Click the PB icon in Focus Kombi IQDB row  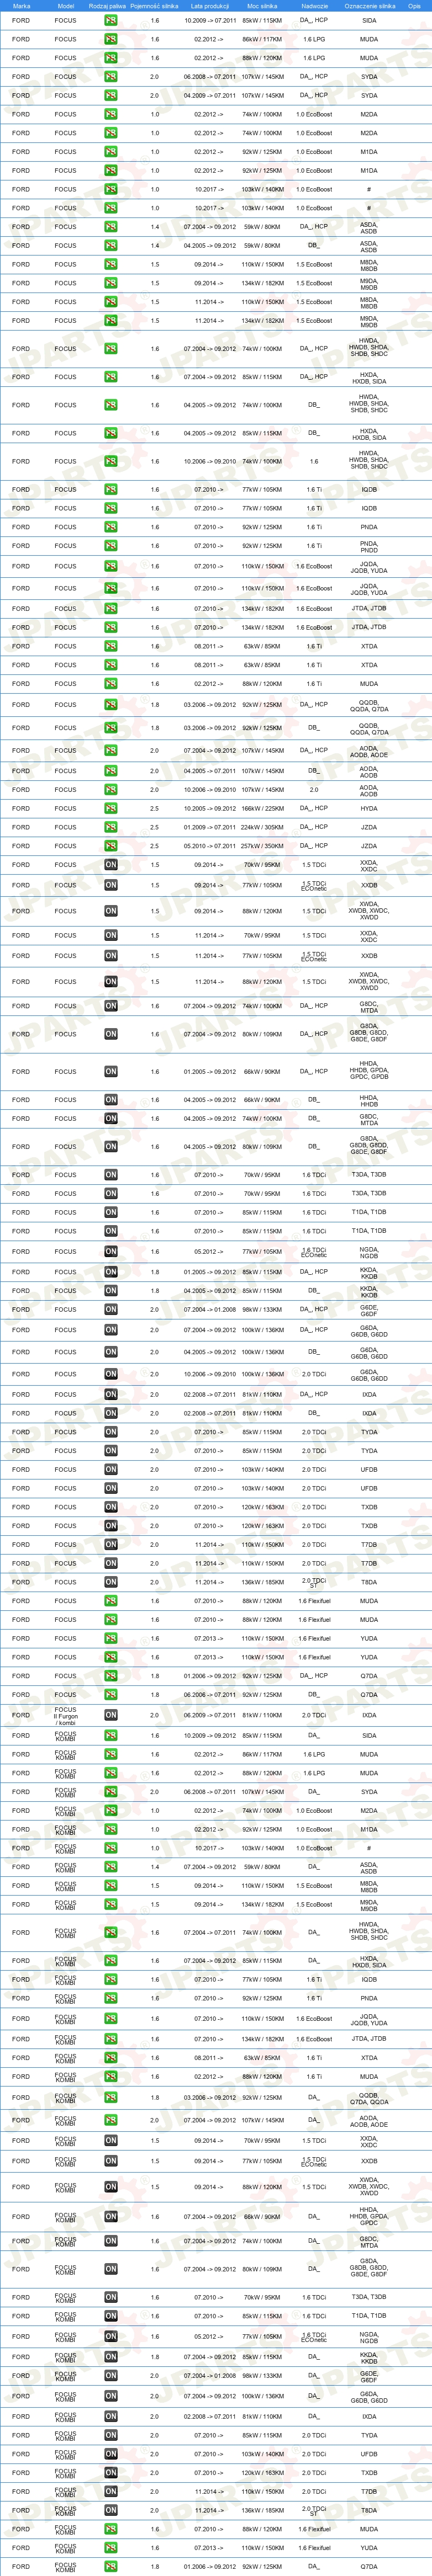[111, 1979]
